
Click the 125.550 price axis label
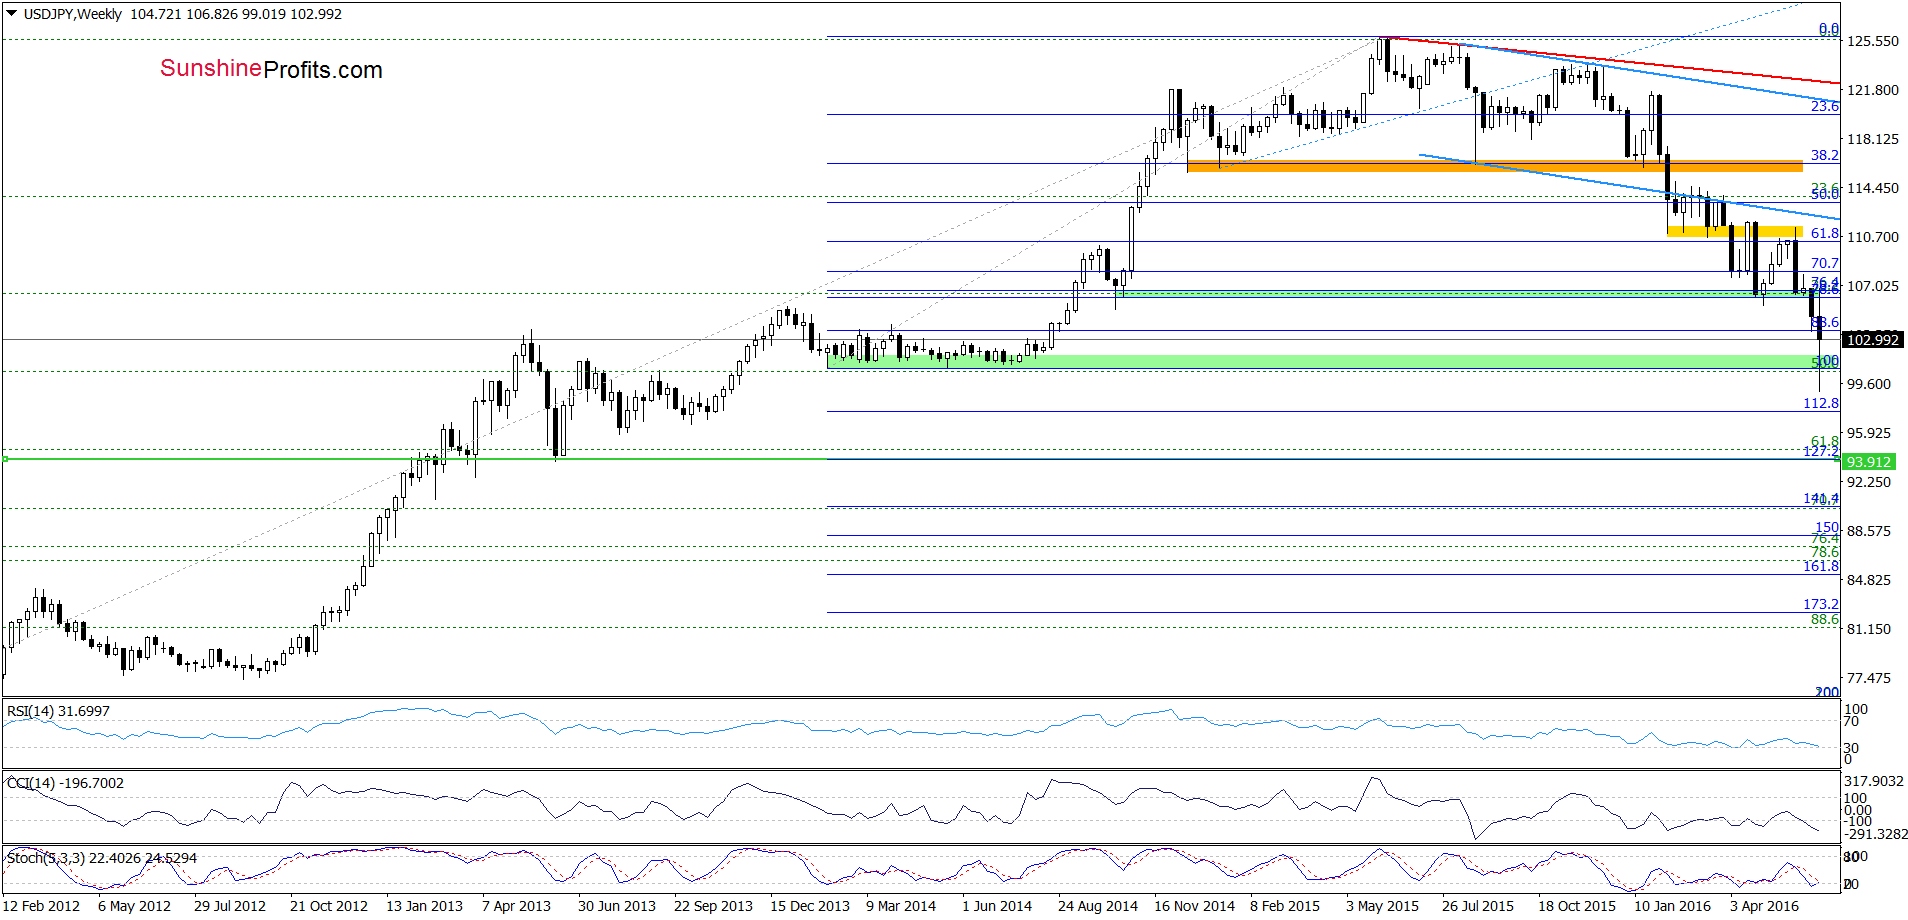(1873, 41)
